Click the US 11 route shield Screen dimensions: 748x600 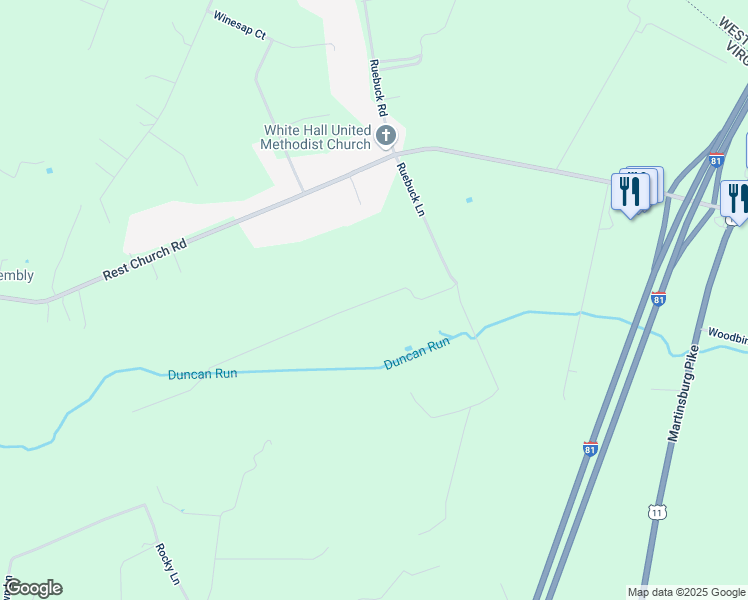point(657,512)
